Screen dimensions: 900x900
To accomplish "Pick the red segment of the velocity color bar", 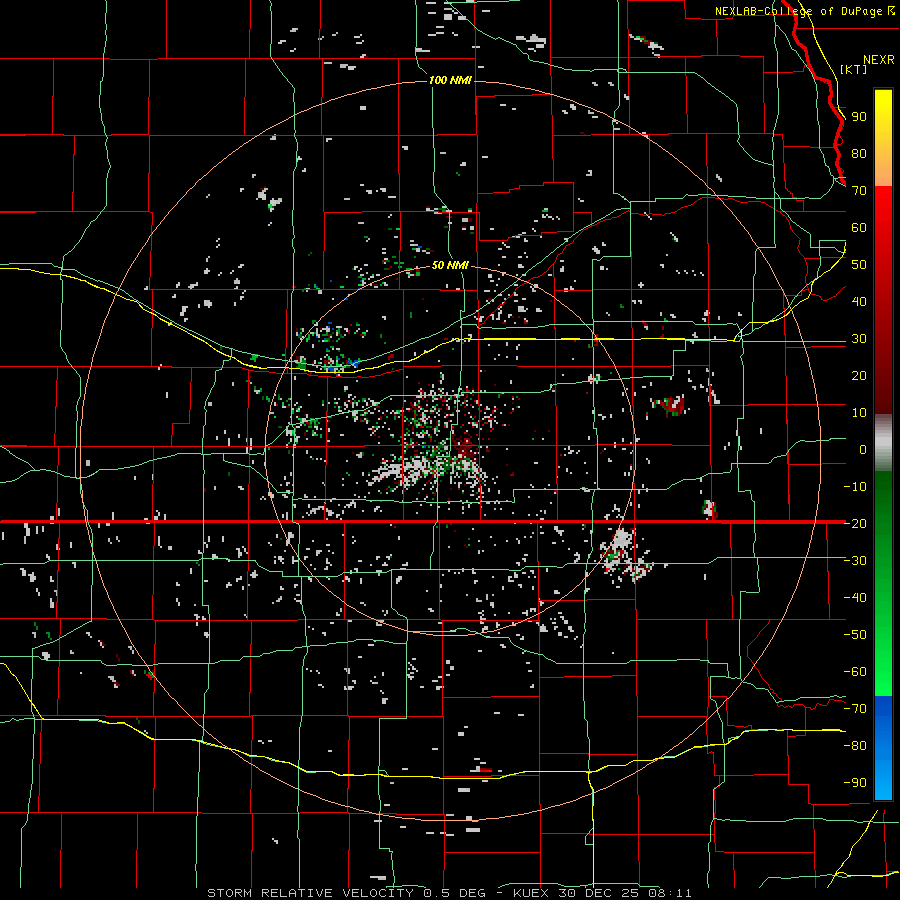I will pyautogui.click(x=883, y=300).
